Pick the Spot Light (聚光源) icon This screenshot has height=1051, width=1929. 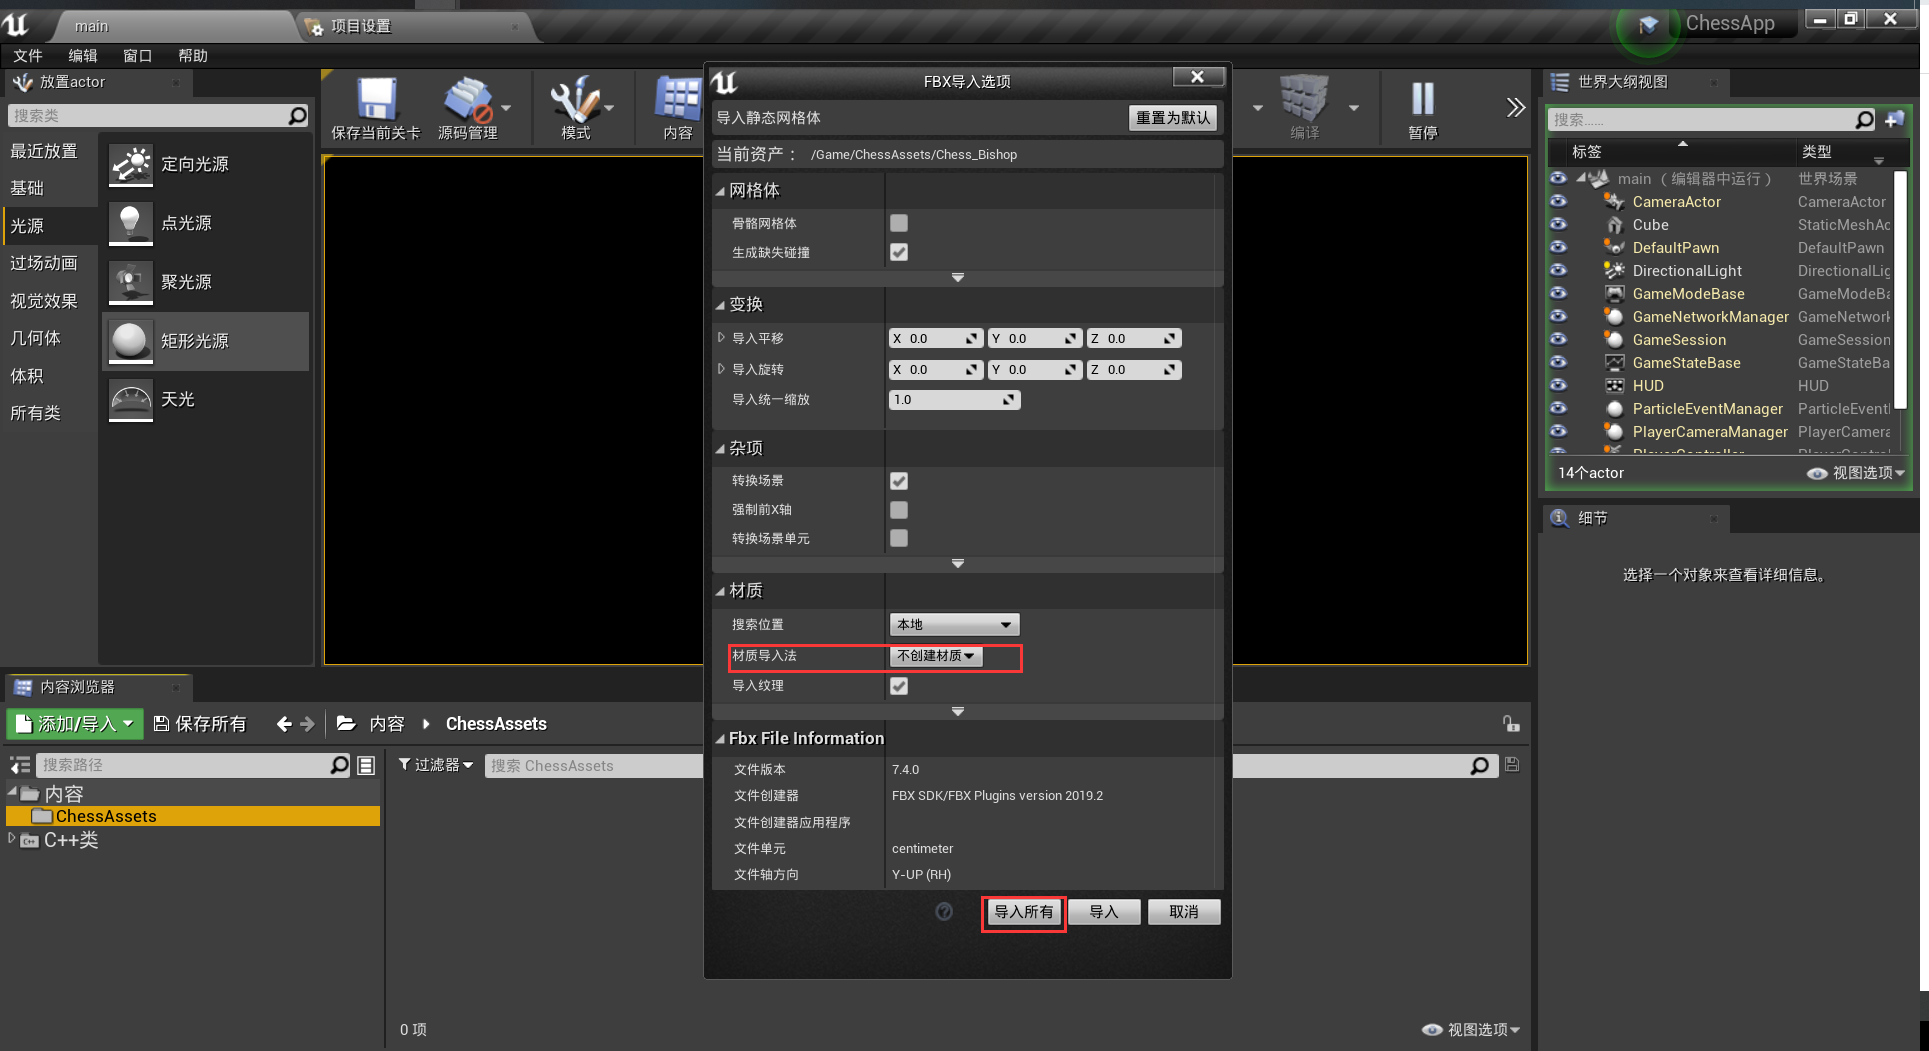(x=131, y=283)
